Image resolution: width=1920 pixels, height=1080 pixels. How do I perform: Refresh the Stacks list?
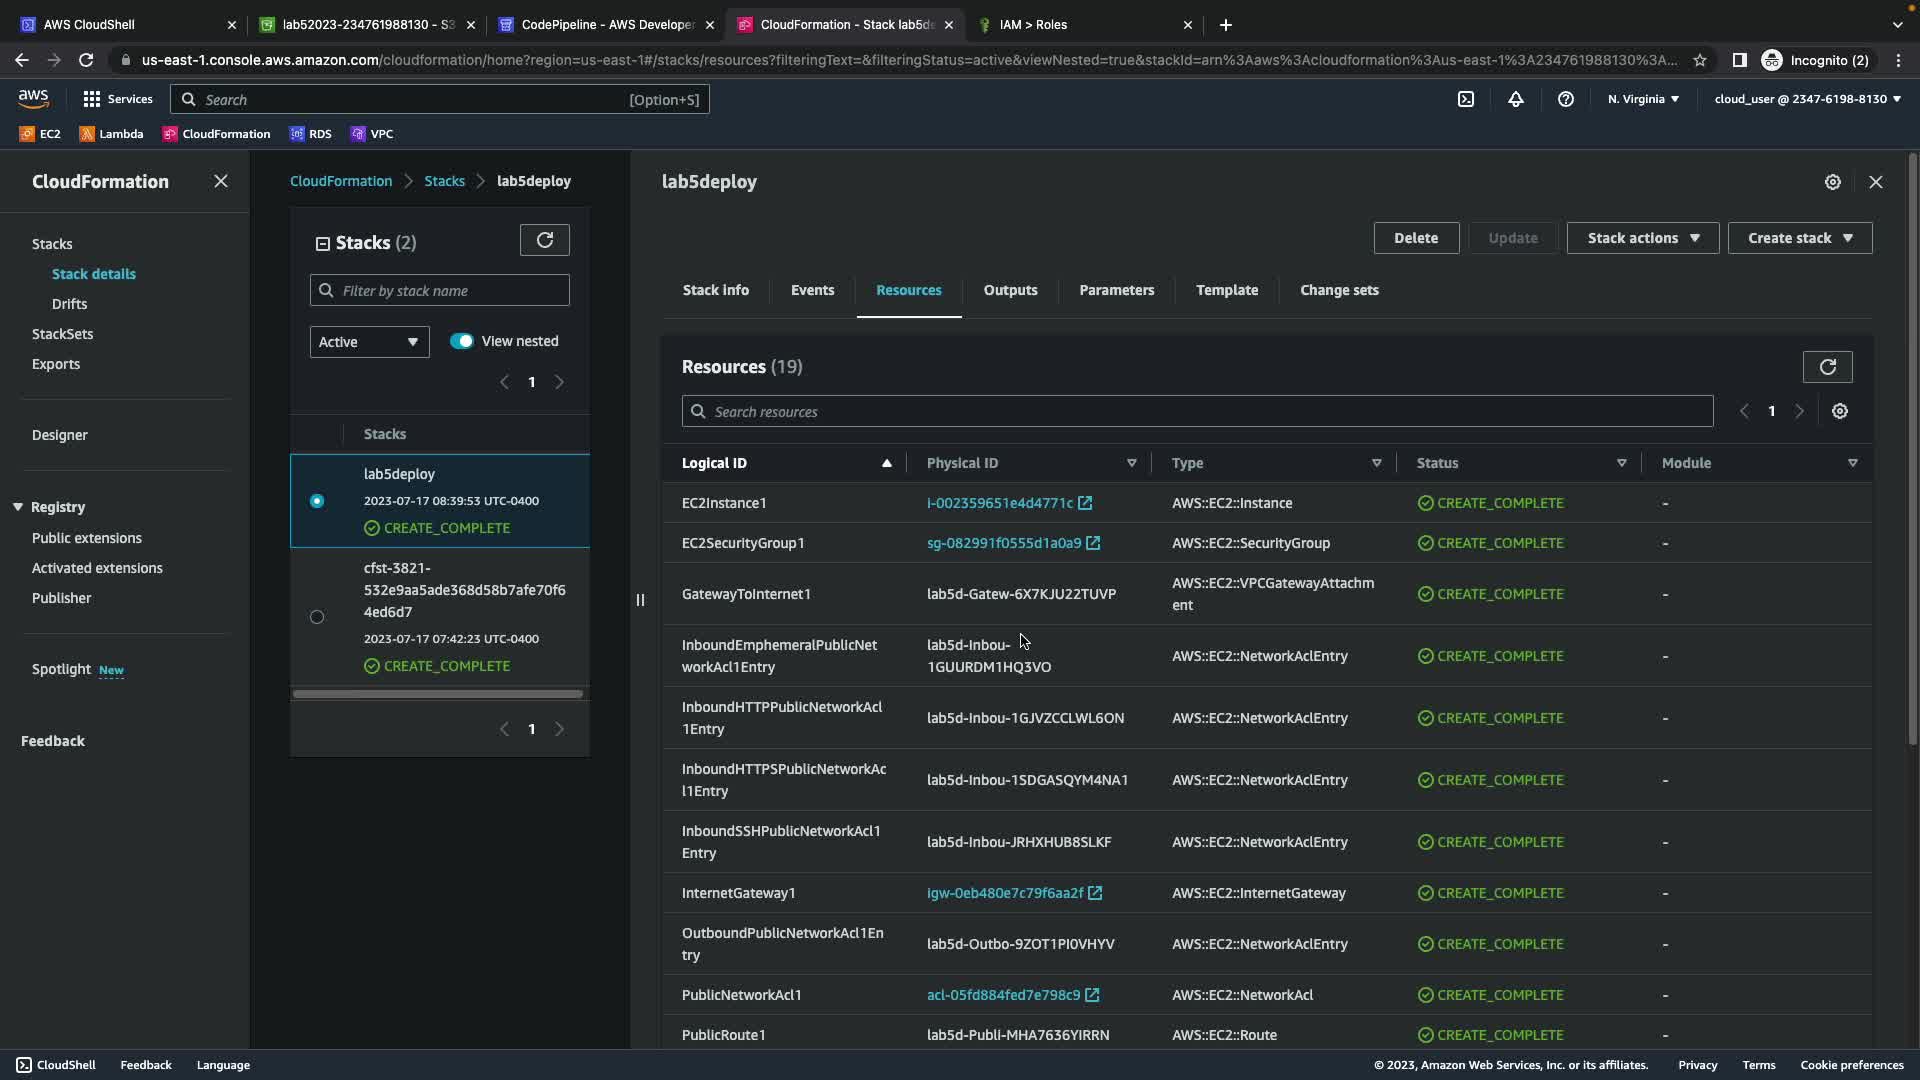pos(544,240)
